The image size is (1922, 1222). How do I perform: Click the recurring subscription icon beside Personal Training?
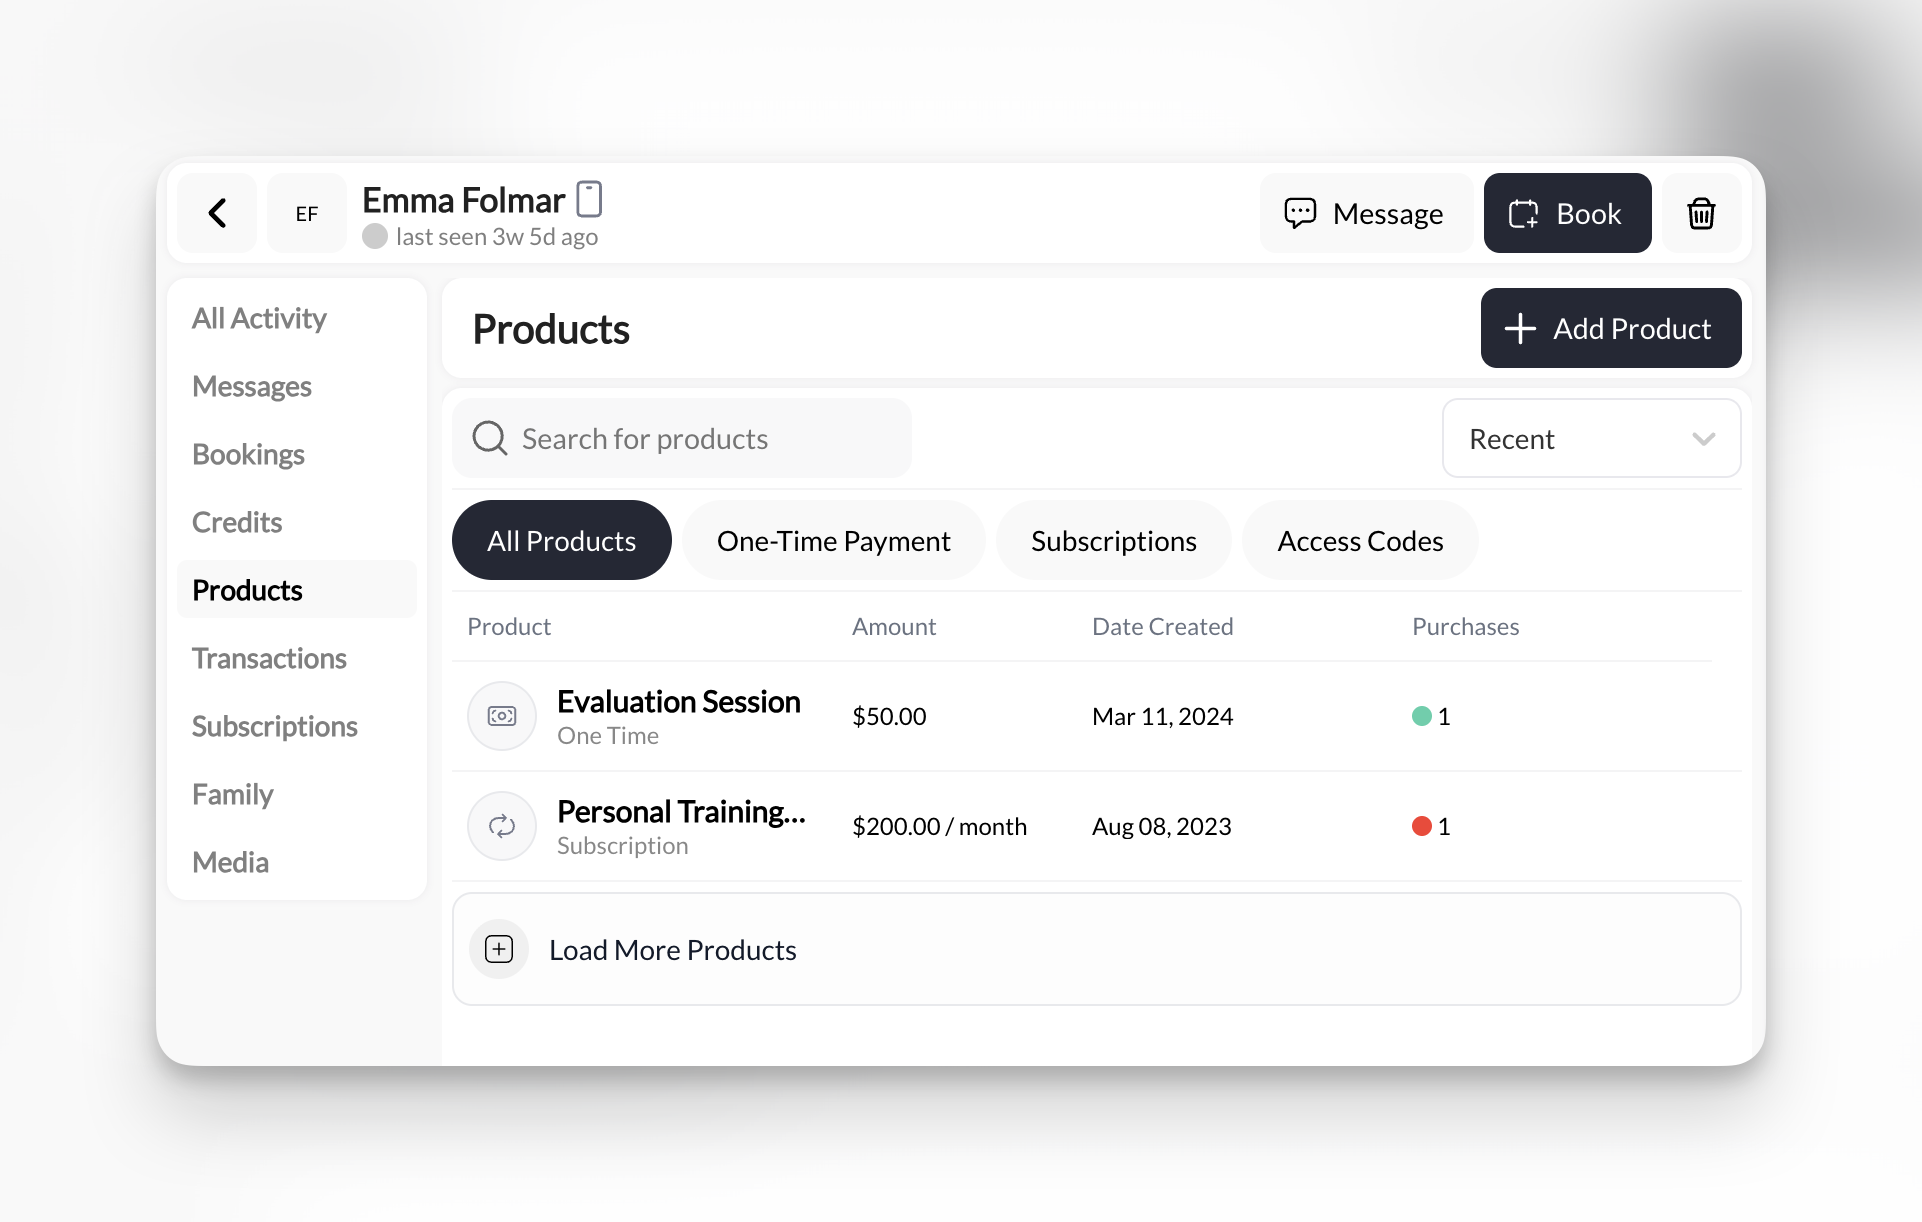click(501, 826)
